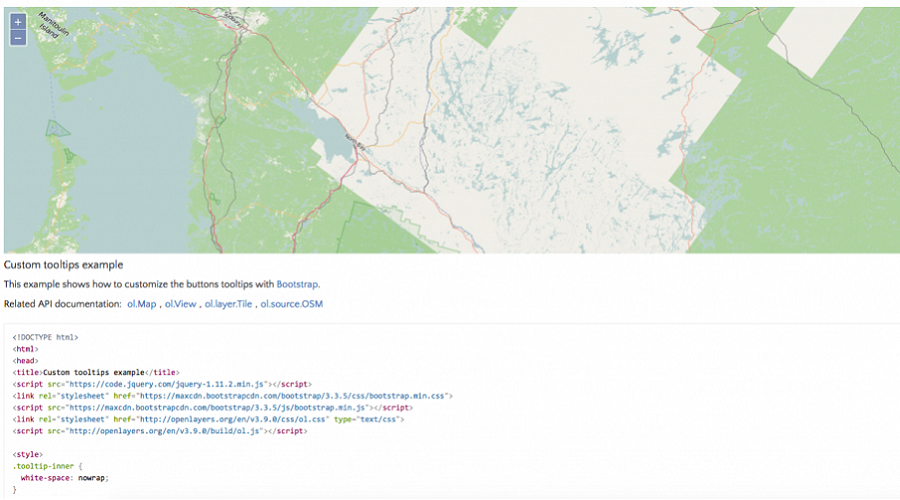Click the ol.css stylesheet URL in code
The width and height of the screenshot is (900, 500).
tap(234, 419)
